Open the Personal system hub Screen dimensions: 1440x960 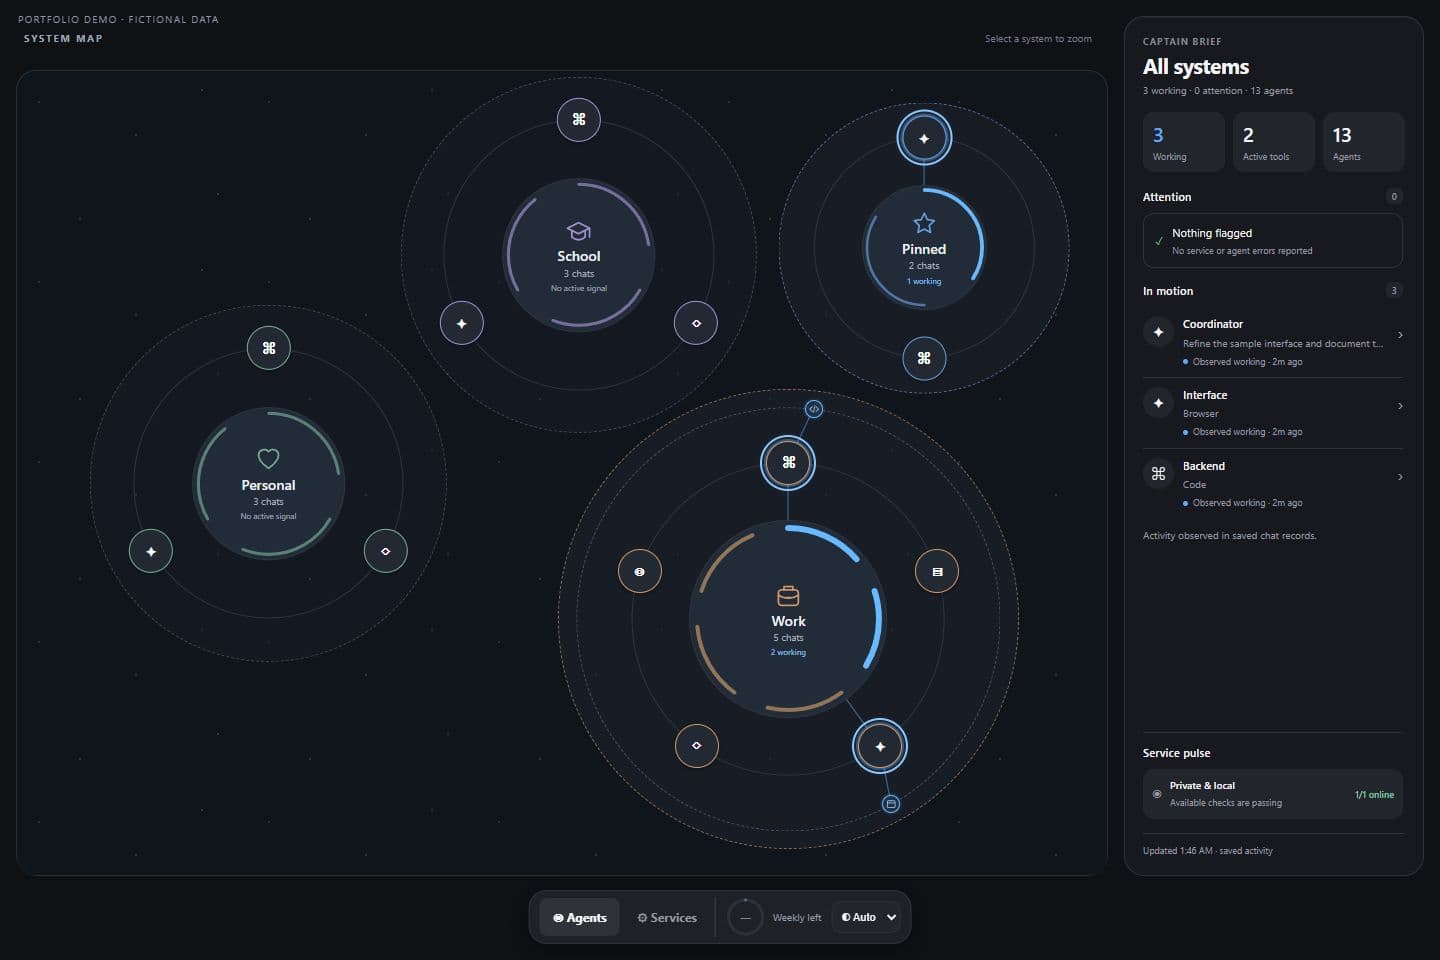pos(269,484)
